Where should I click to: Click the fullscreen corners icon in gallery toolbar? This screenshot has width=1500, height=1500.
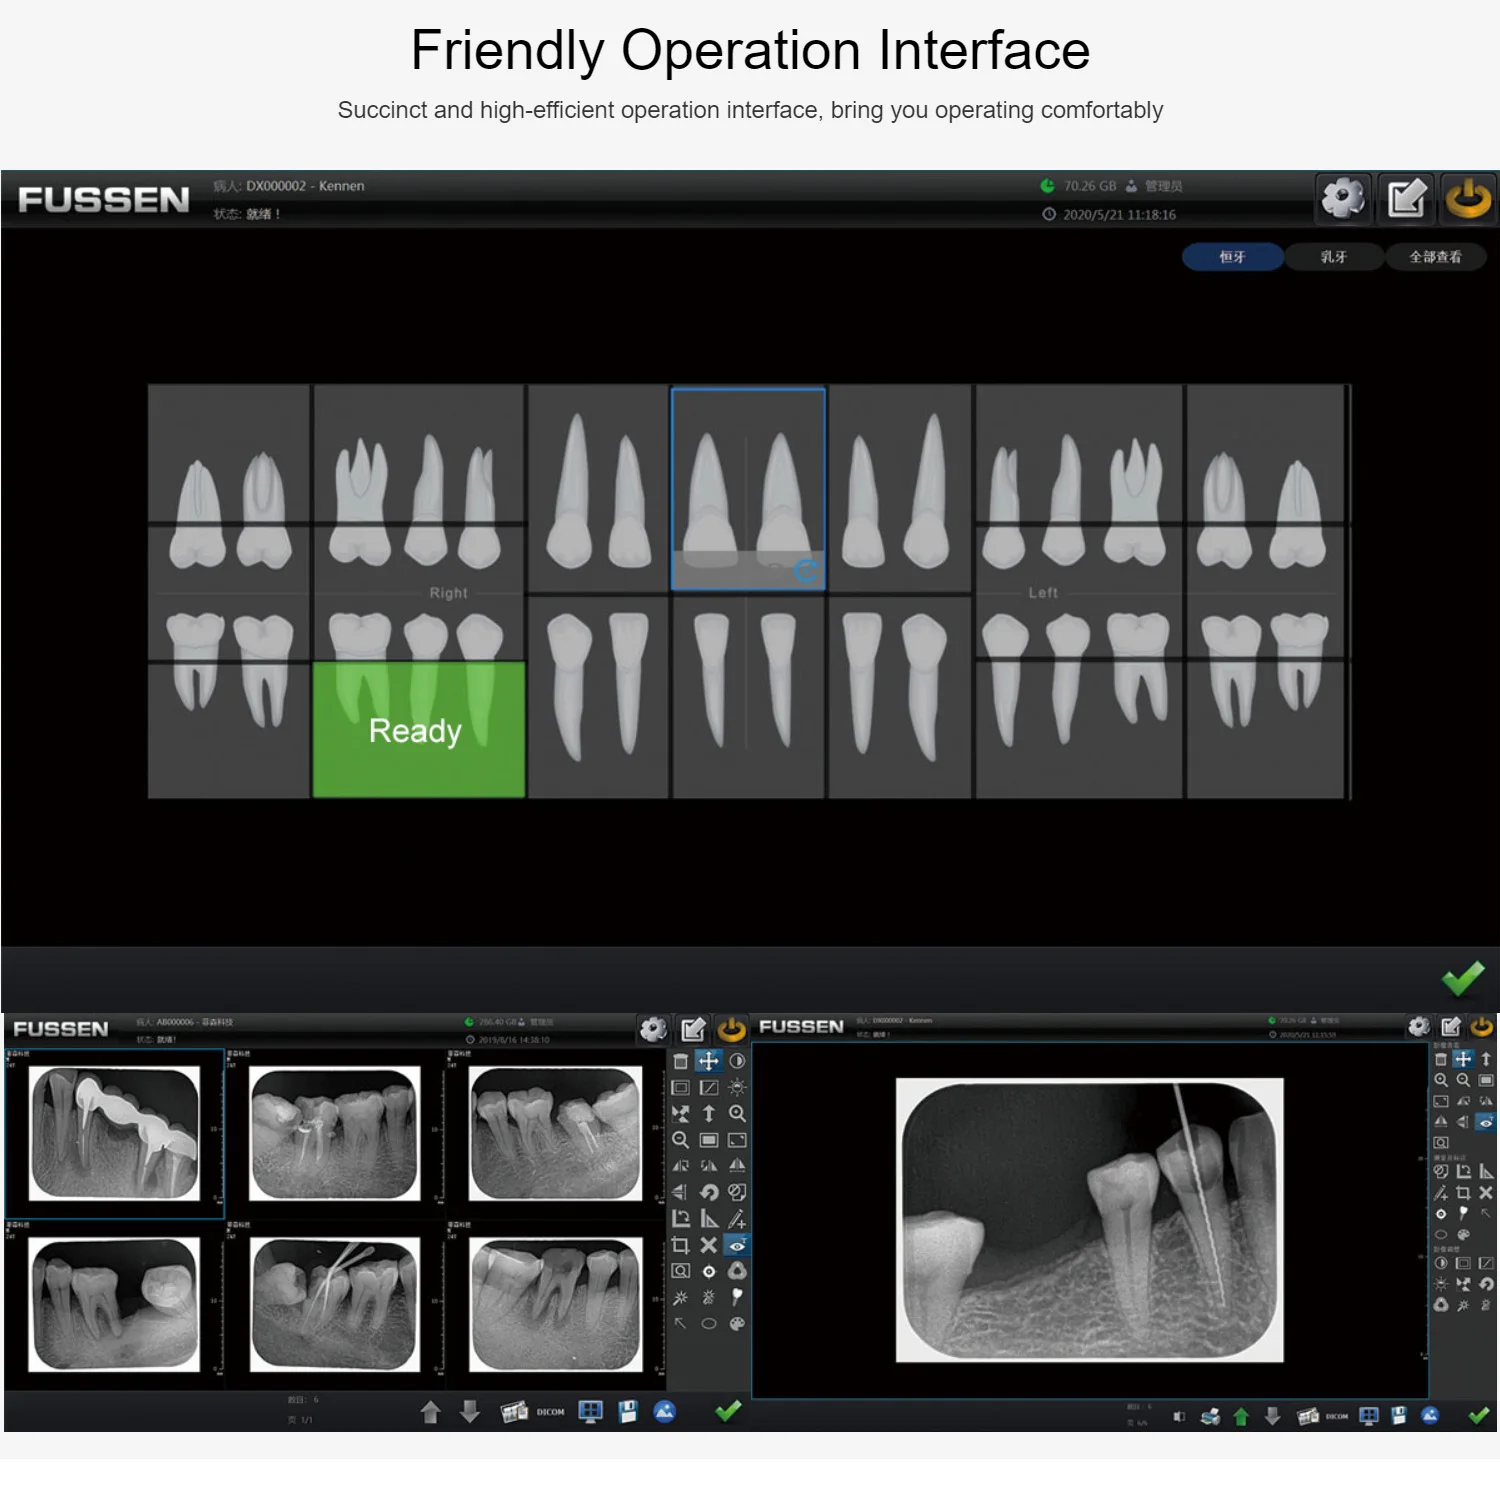pyautogui.click(x=737, y=1140)
